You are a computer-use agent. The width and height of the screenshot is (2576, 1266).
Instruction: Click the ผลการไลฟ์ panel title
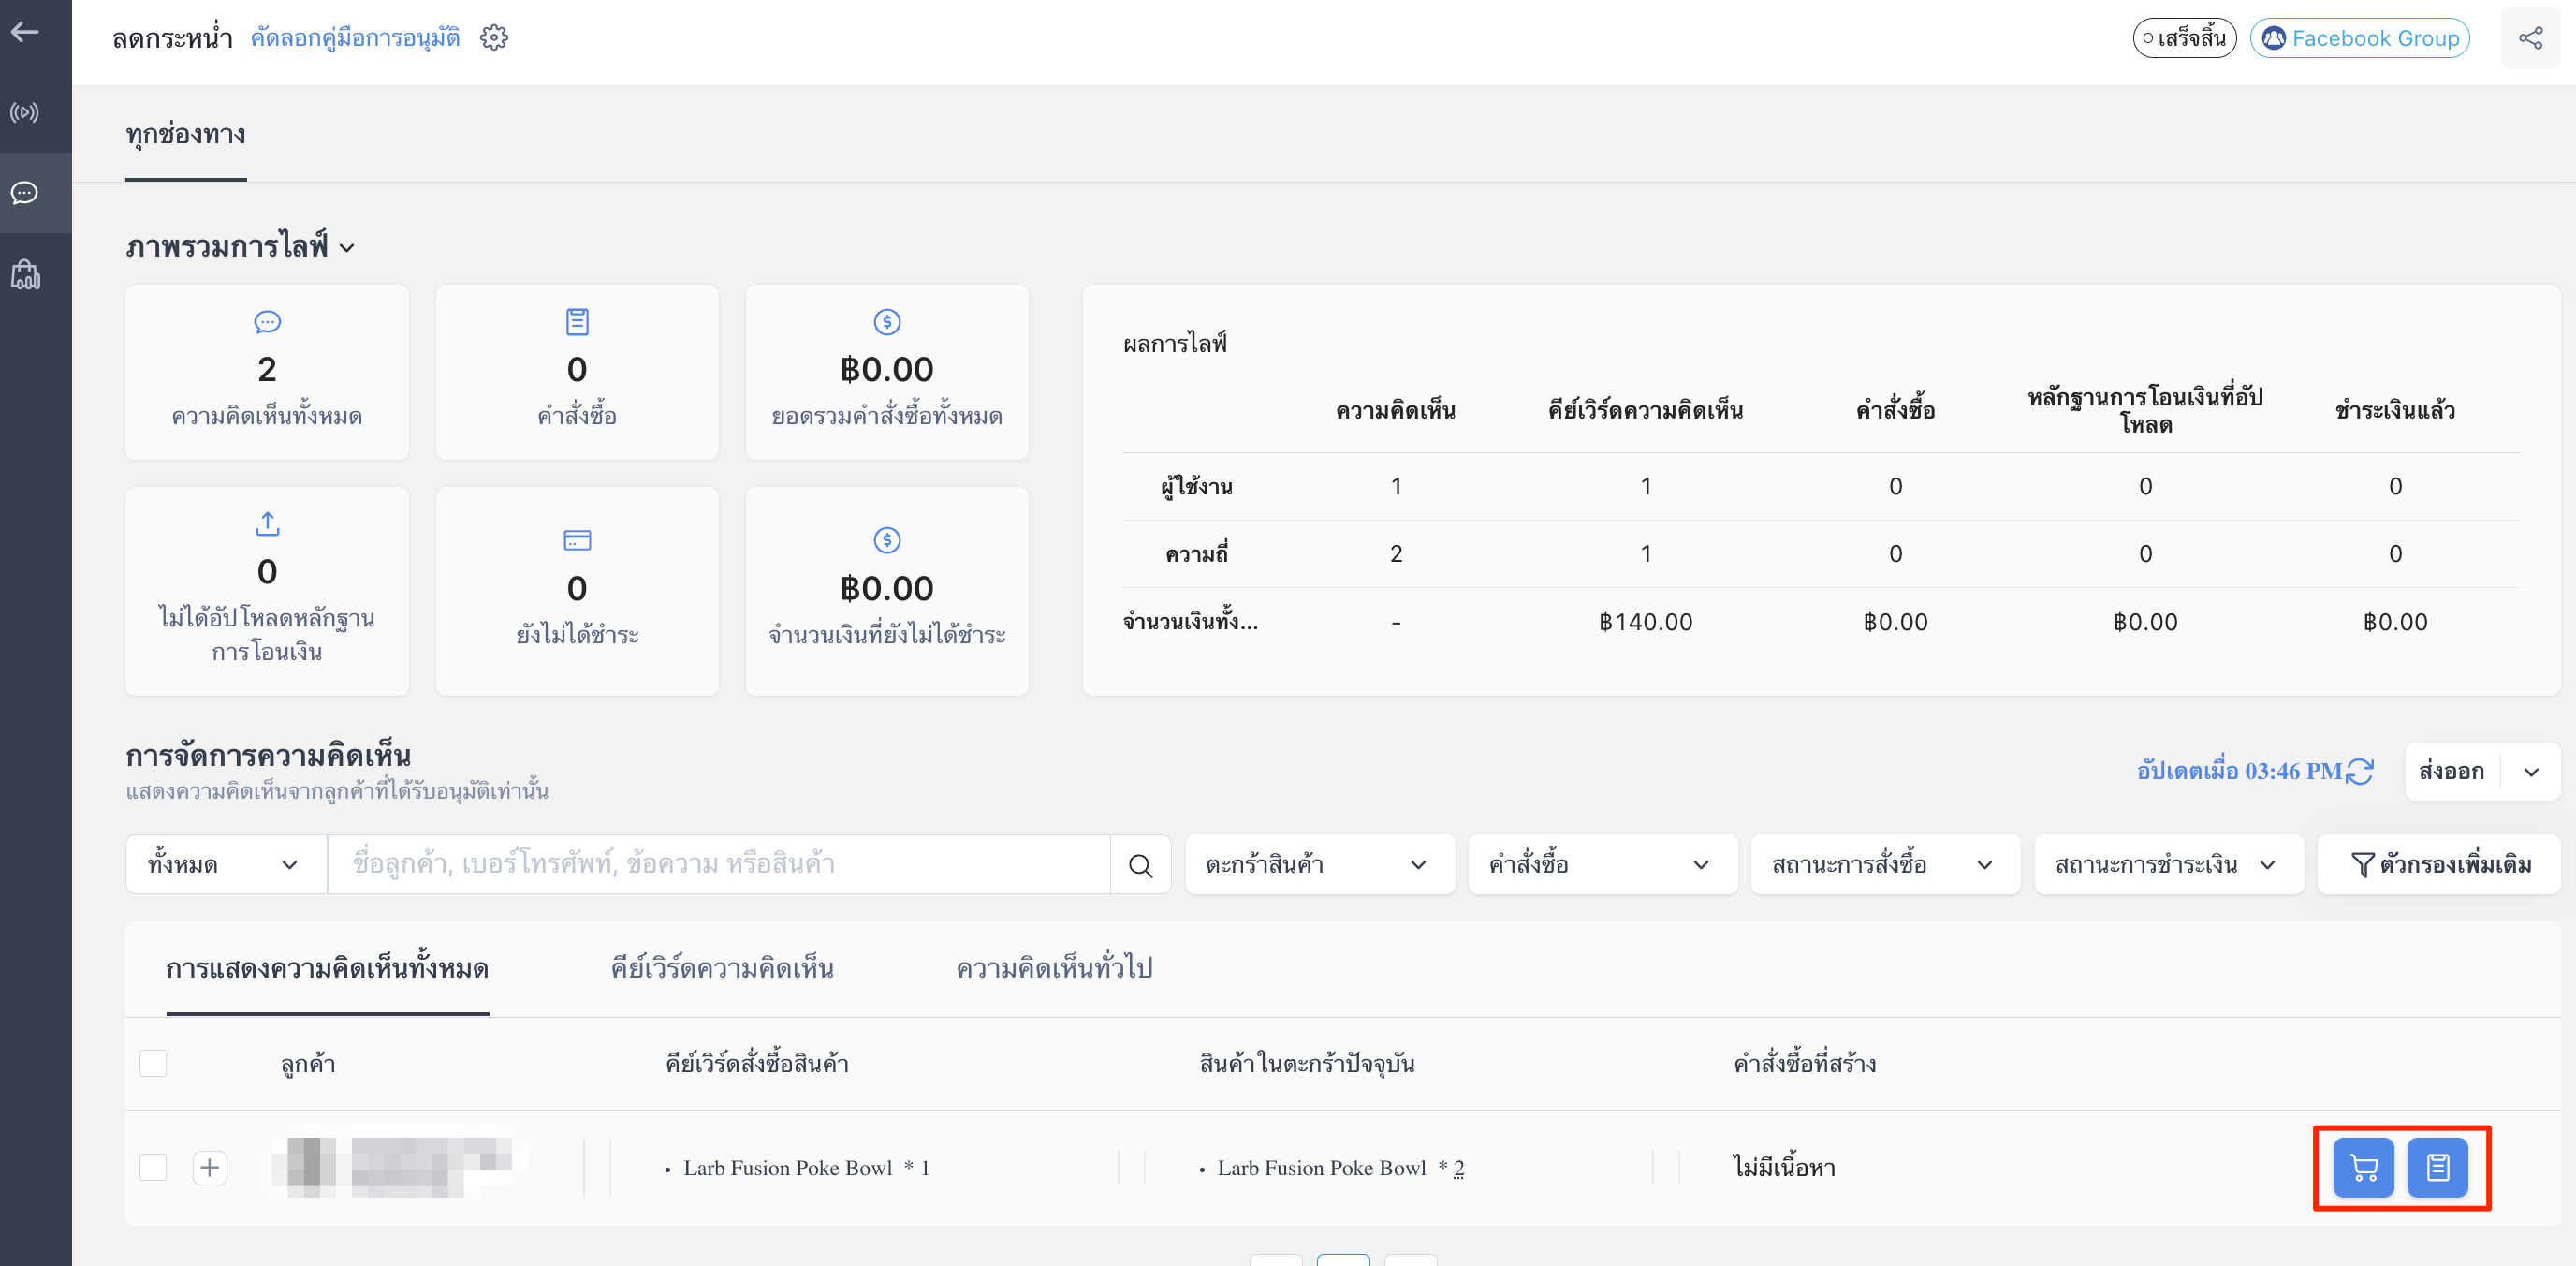click(x=1174, y=344)
